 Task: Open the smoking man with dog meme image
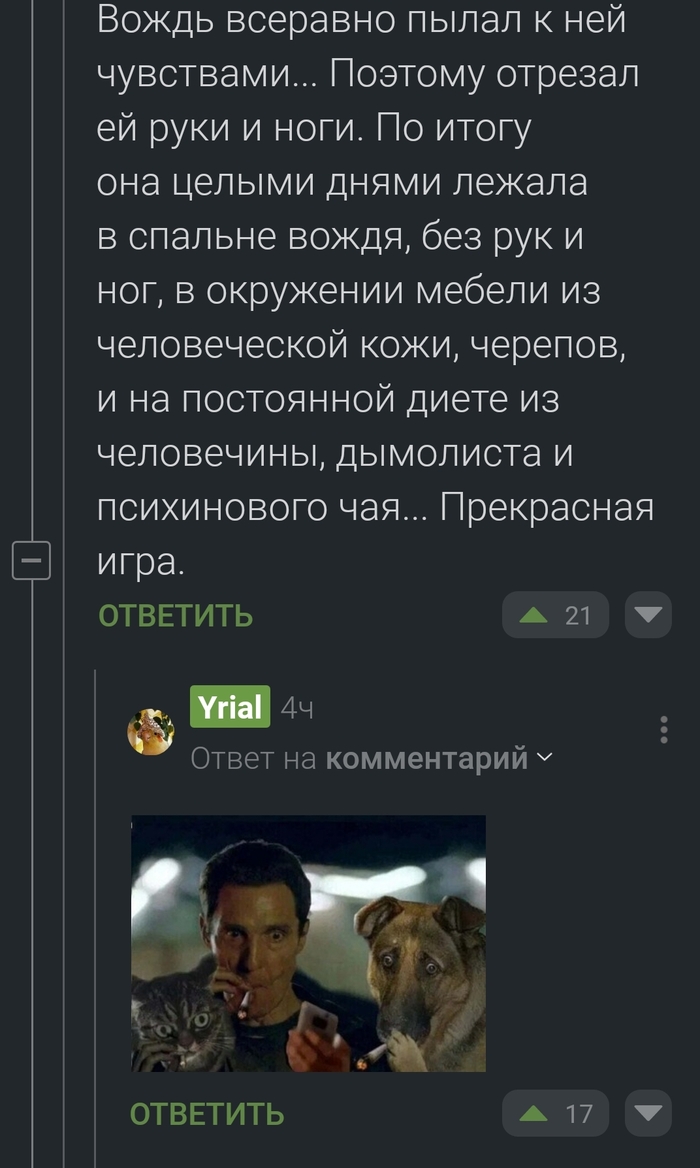click(x=308, y=943)
